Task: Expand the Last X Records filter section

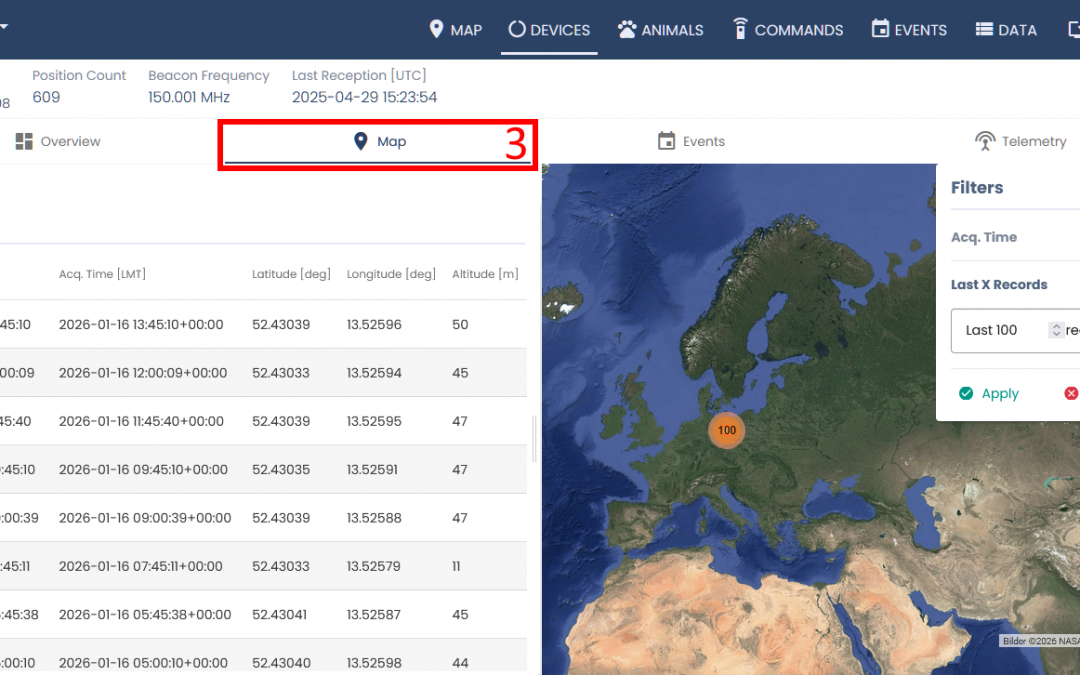Action: click(x=999, y=285)
